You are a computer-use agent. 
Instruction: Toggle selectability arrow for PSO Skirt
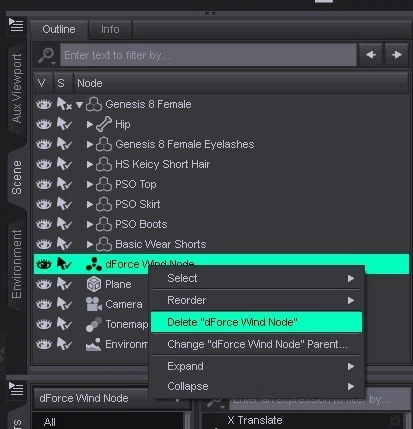coord(64,204)
